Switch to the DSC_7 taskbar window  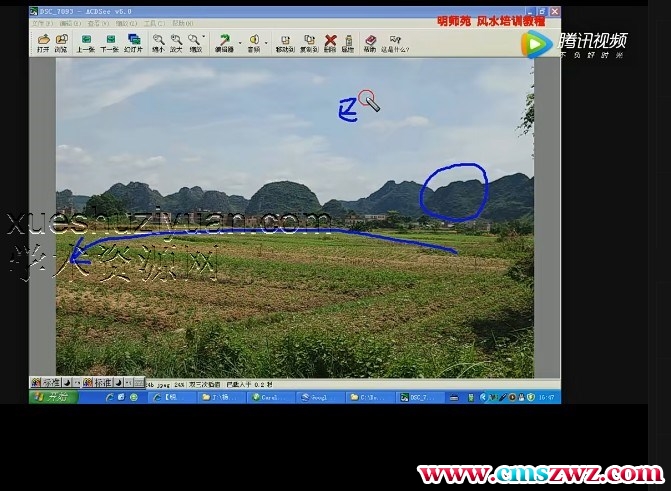coord(418,397)
